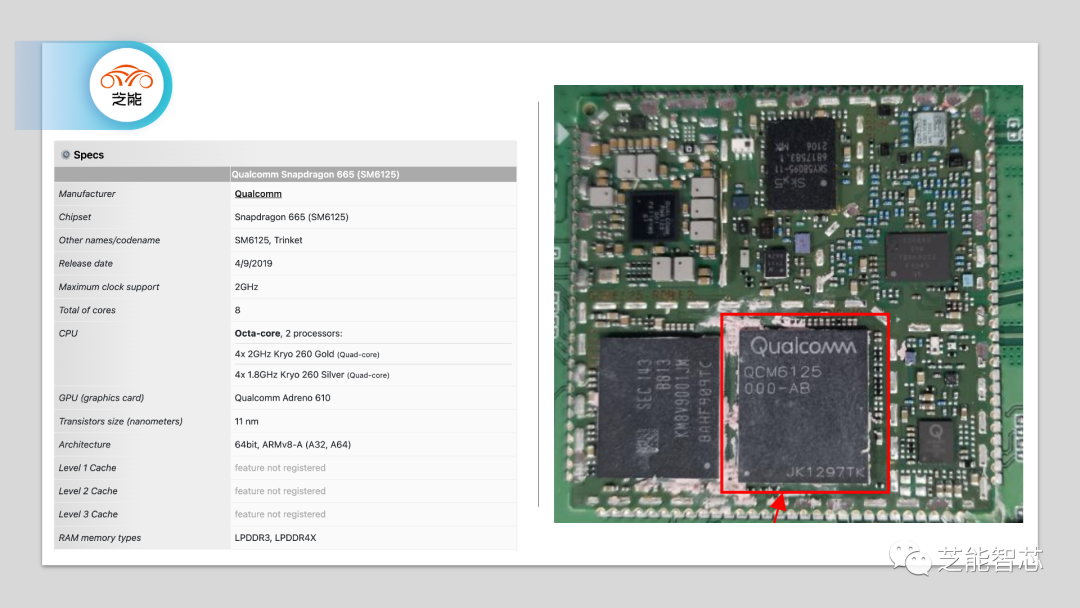Select '64bit, ARMv8-A (A32, A64)' value
The width and height of the screenshot is (1080, 608).
(x=293, y=445)
